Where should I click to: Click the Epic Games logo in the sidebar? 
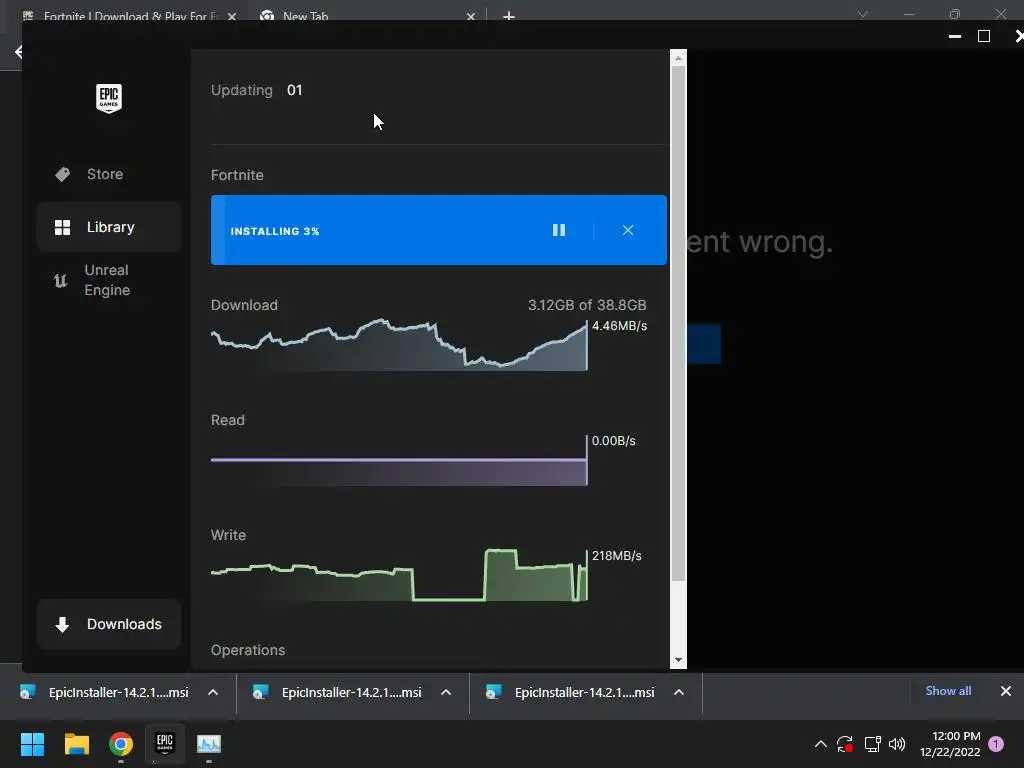point(109,98)
